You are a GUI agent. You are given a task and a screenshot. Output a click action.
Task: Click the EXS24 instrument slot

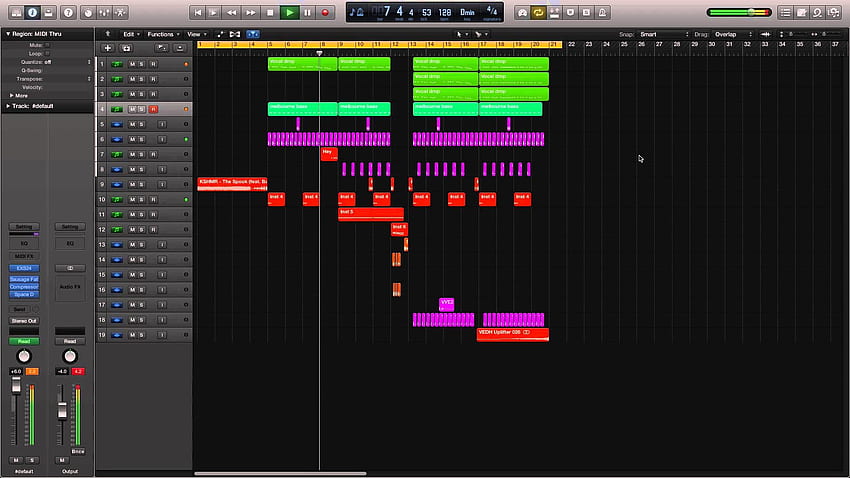point(24,268)
